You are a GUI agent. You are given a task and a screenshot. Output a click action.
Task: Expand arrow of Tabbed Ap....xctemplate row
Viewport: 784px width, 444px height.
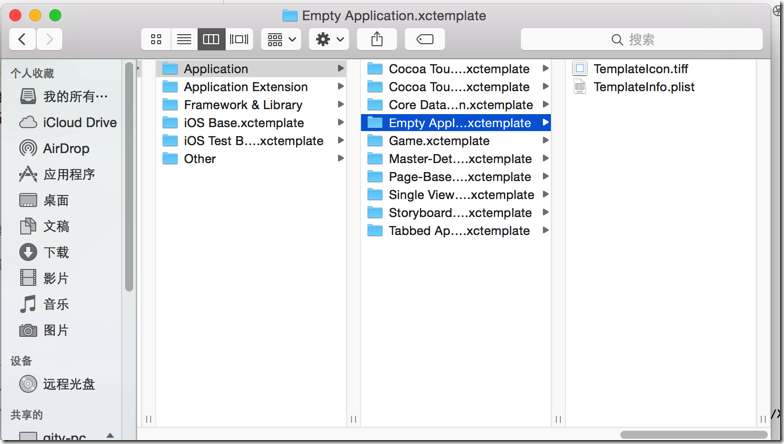tap(546, 230)
